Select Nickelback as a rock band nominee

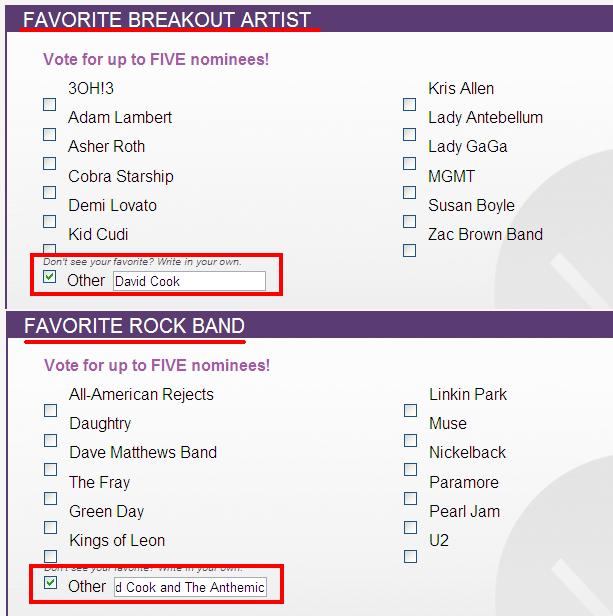click(410, 469)
